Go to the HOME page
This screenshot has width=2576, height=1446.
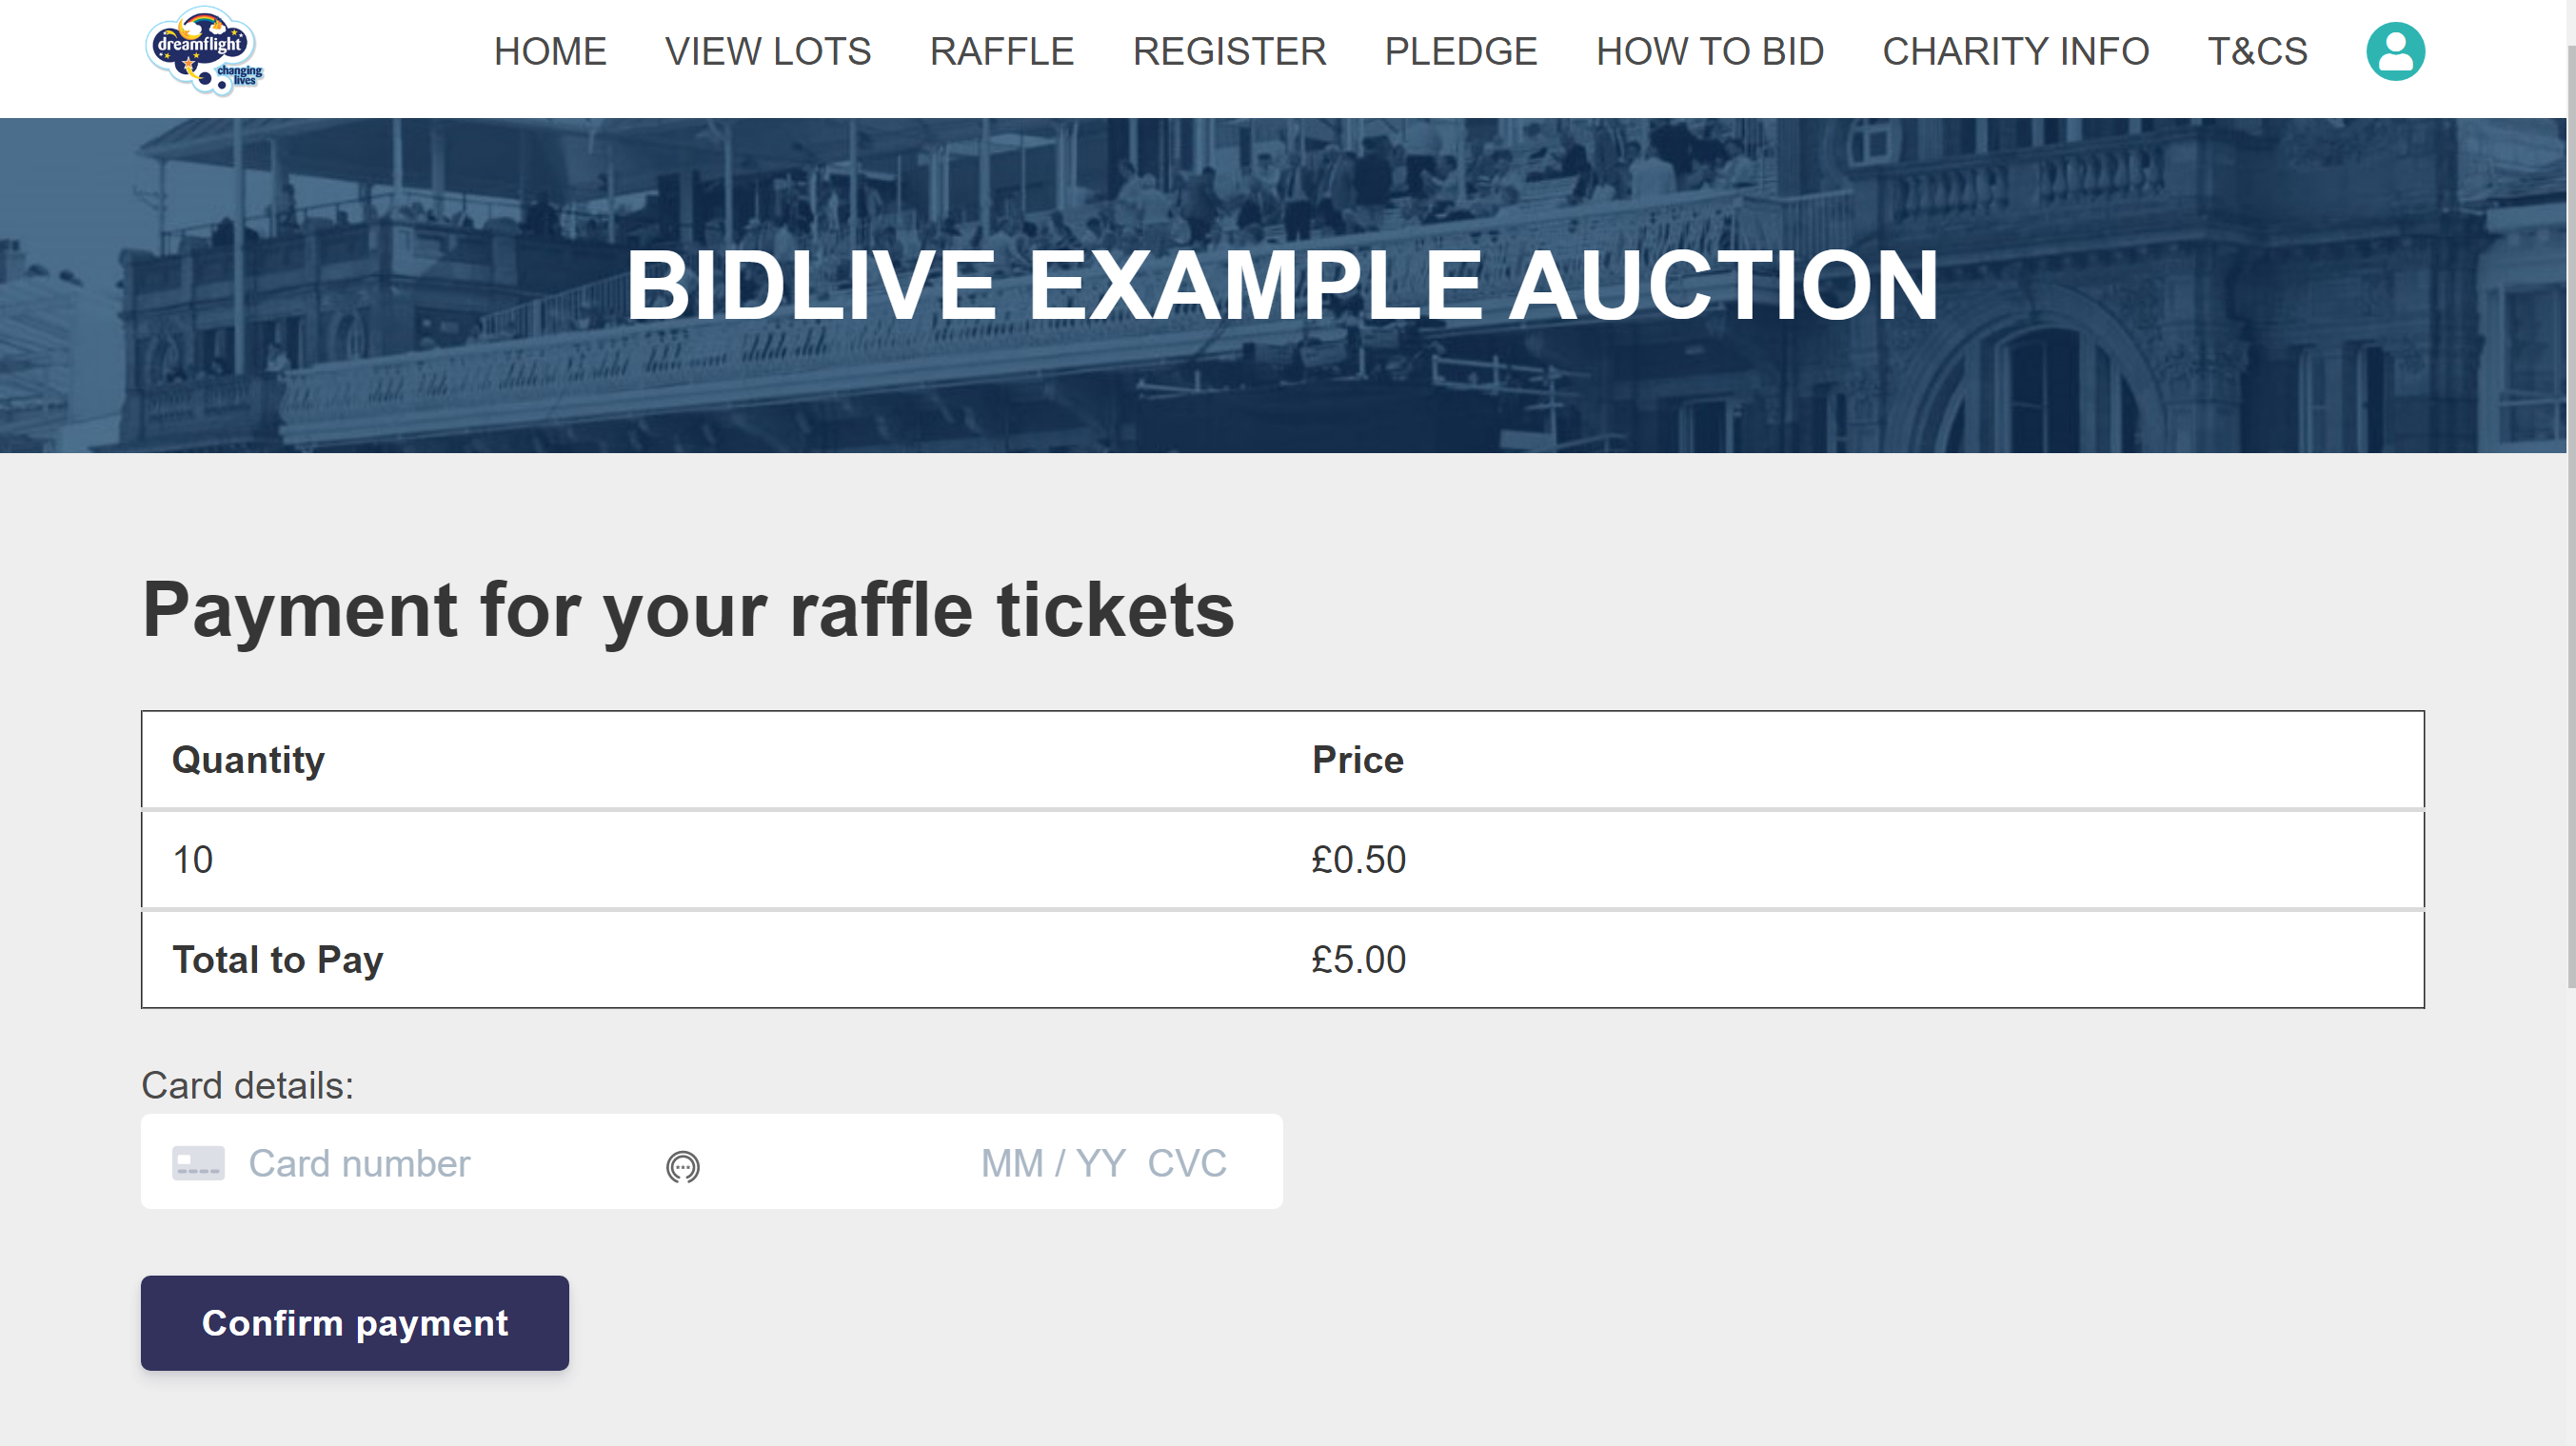tap(550, 51)
